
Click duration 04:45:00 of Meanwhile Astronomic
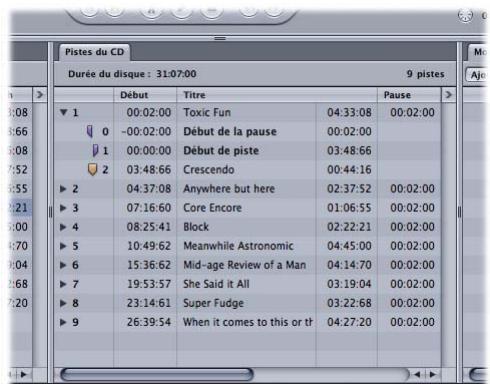tap(349, 246)
